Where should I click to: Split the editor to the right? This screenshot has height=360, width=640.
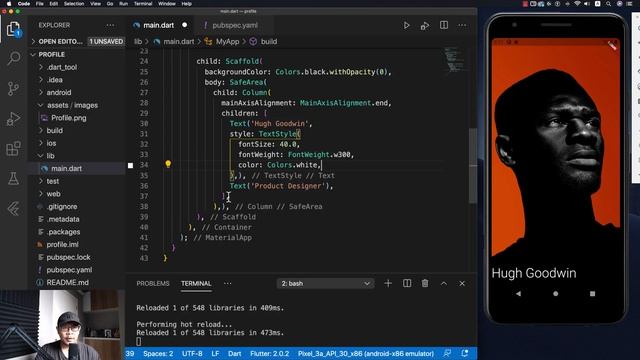pyautogui.click(x=444, y=25)
